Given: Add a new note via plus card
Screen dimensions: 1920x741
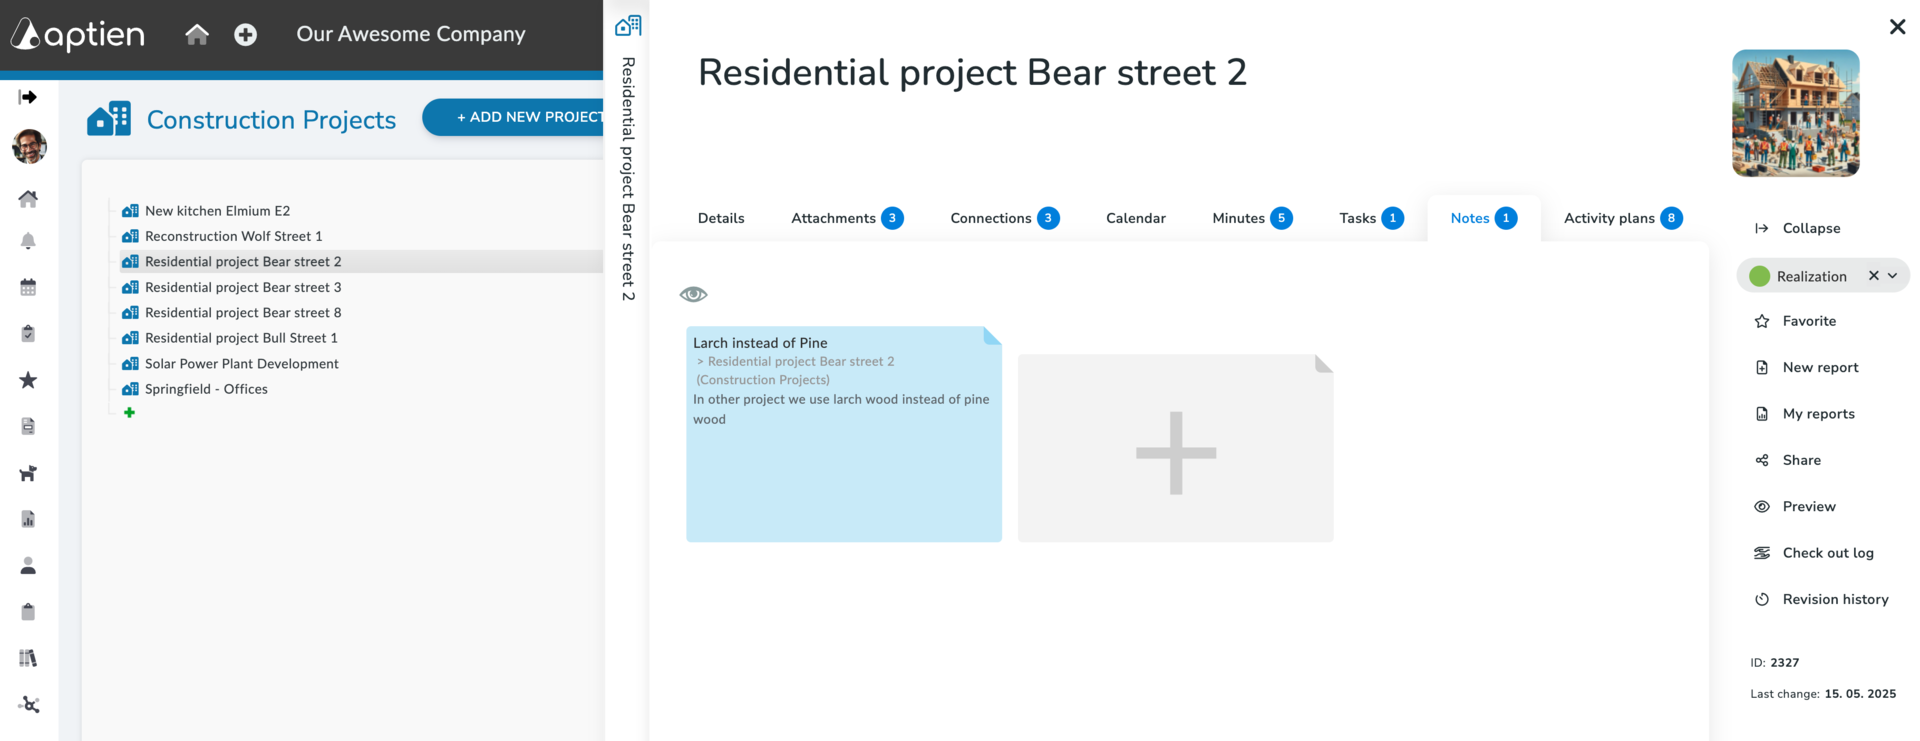Looking at the screenshot, I should 1176,448.
